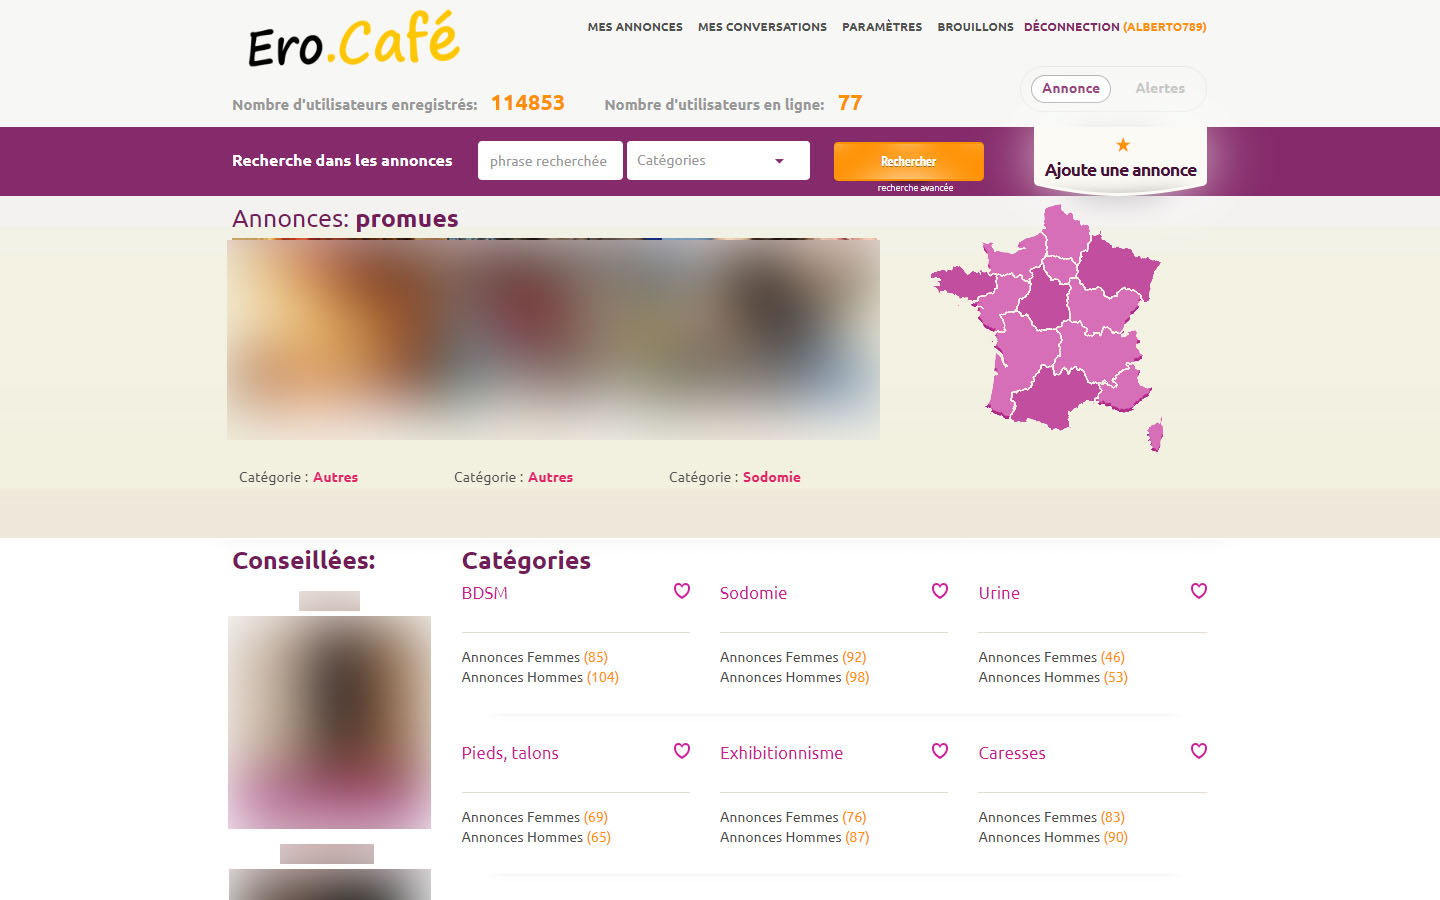Switch to the Alertes toggle option

tap(1160, 88)
